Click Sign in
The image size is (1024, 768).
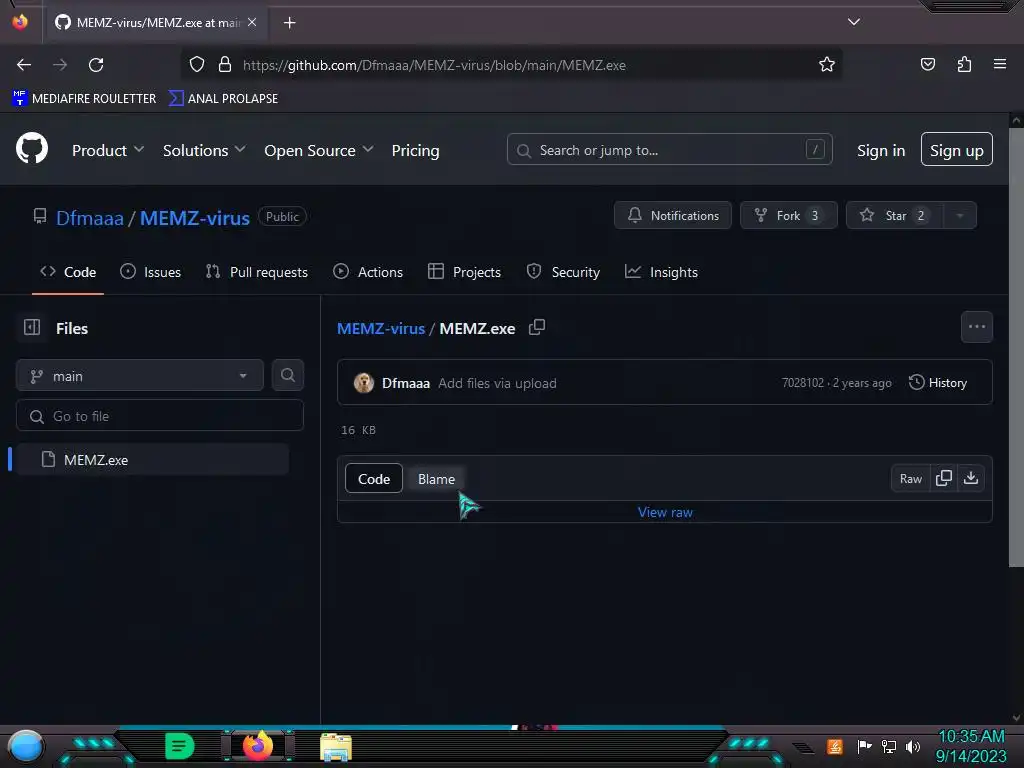[881, 150]
